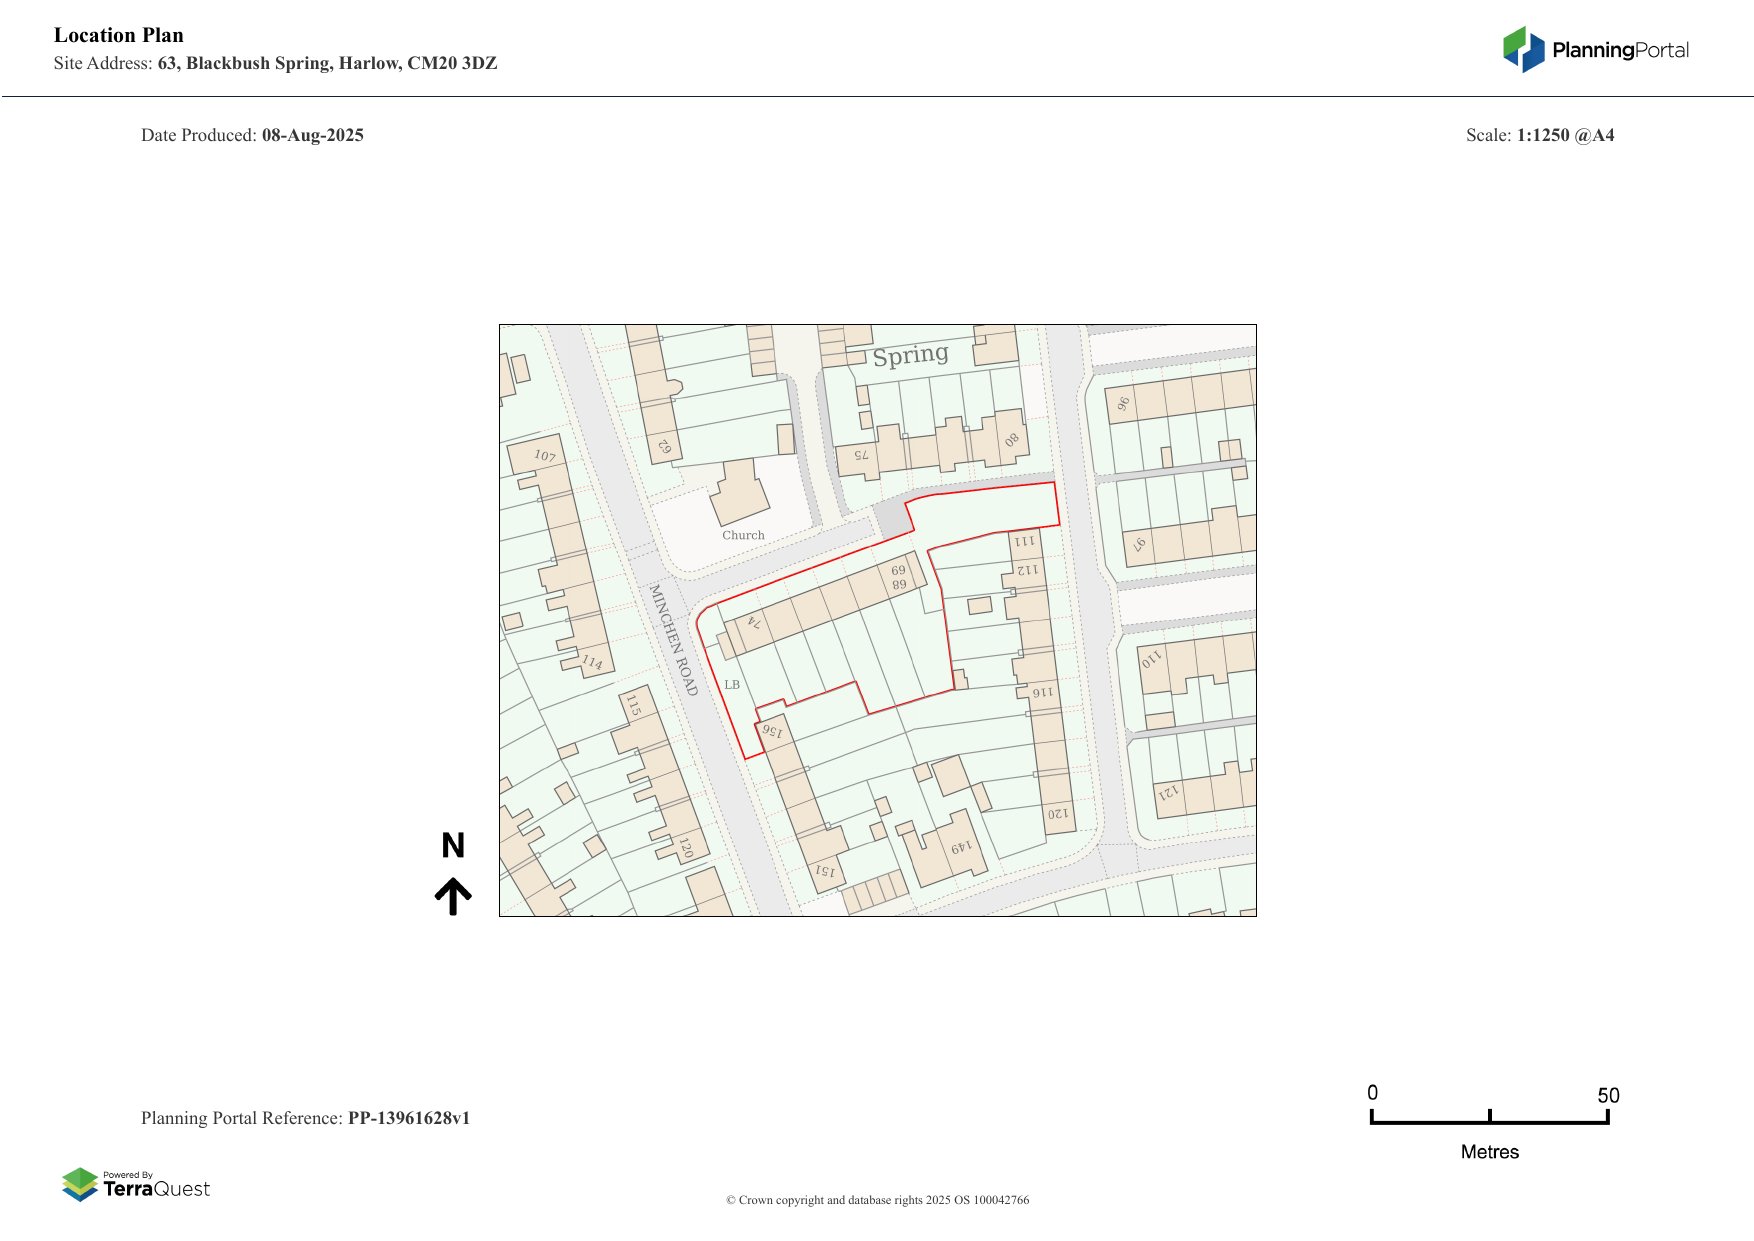
Task: Click the Planning Portal Reference PP-13961628v1
Action: (306, 1118)
